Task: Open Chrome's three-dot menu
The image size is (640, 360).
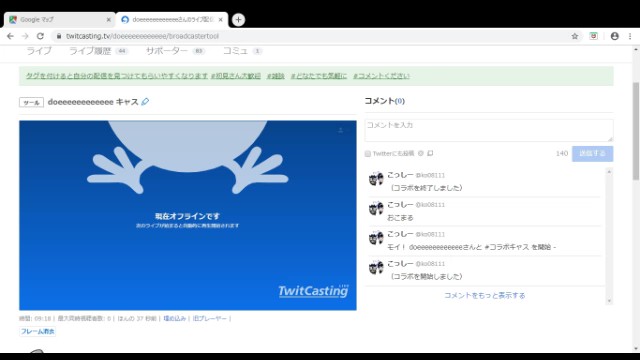Action: pyautogui.click(x=630, y=36)
